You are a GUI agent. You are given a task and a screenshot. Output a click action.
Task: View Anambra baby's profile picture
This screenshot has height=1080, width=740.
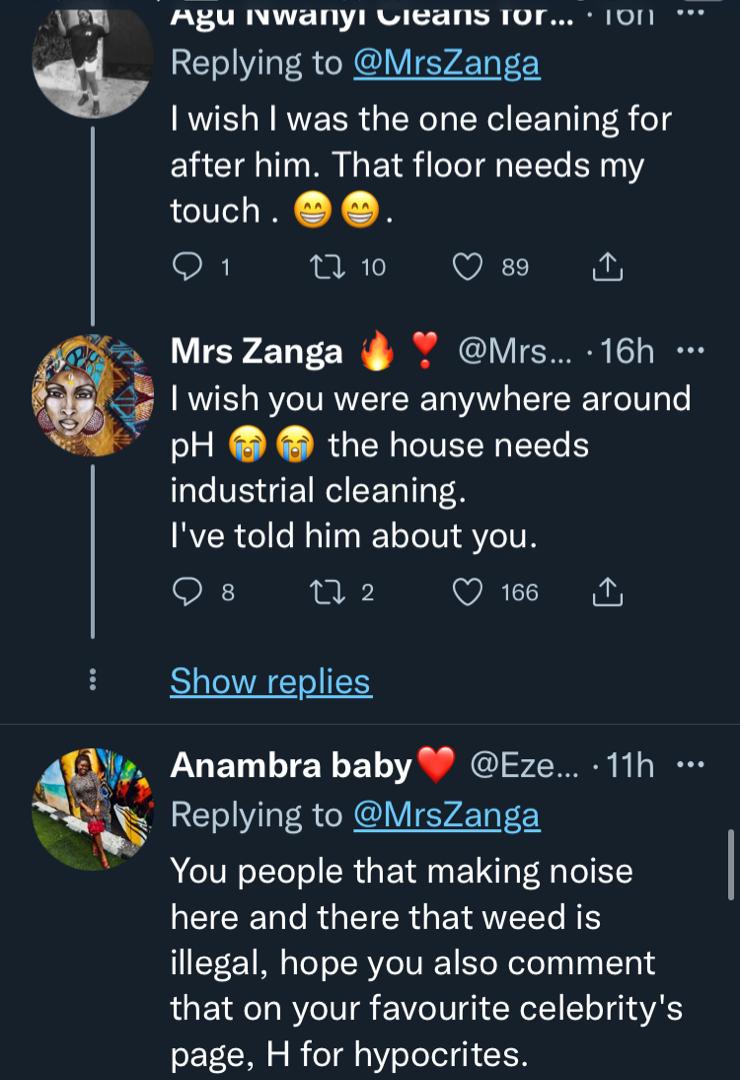click(x=93, y=808)
